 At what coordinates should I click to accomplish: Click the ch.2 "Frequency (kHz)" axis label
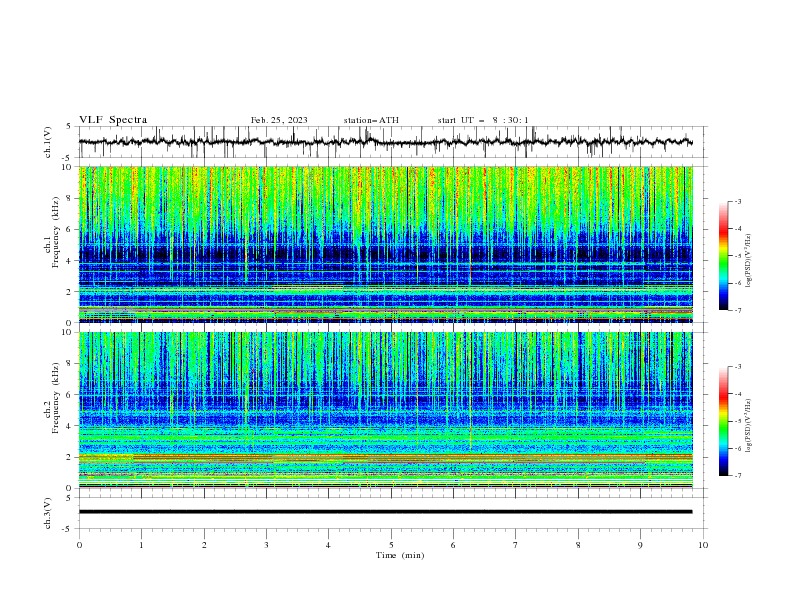(56, 398)
